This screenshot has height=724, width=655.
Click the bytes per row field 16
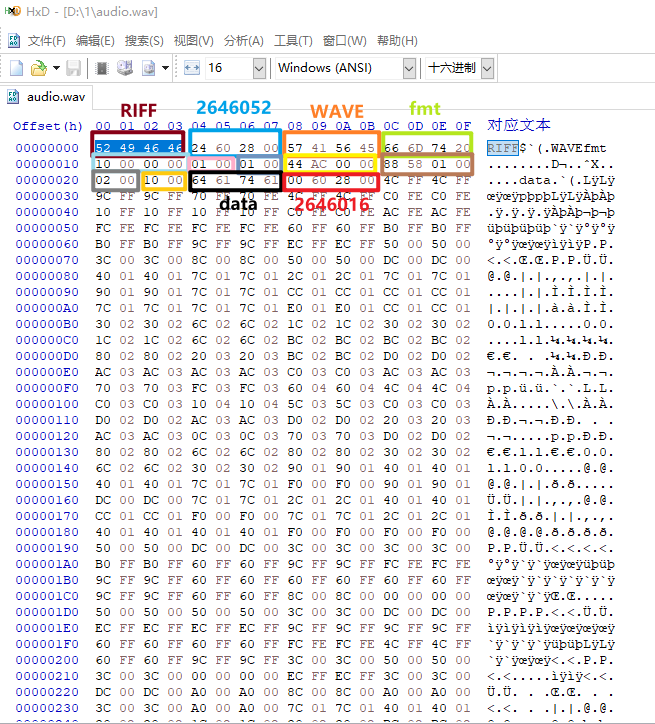[229, 68]
